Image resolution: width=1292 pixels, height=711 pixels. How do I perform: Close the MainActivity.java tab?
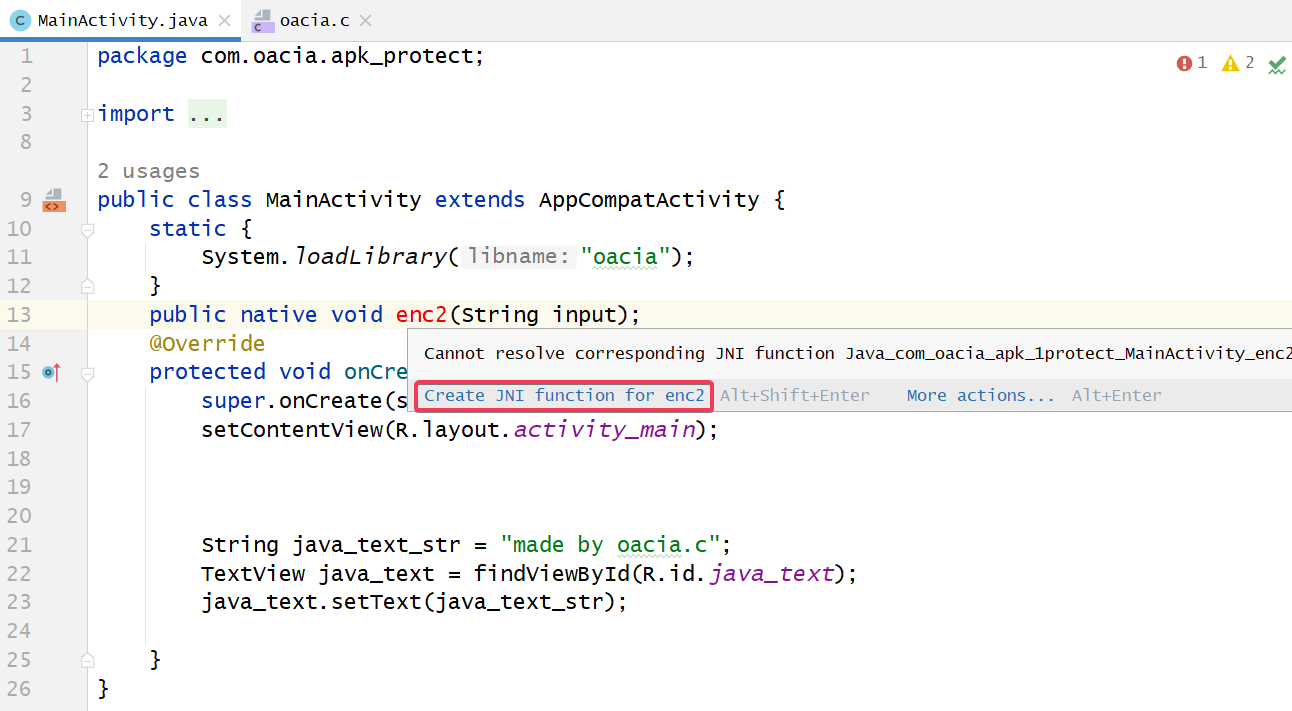coord(225,20)
